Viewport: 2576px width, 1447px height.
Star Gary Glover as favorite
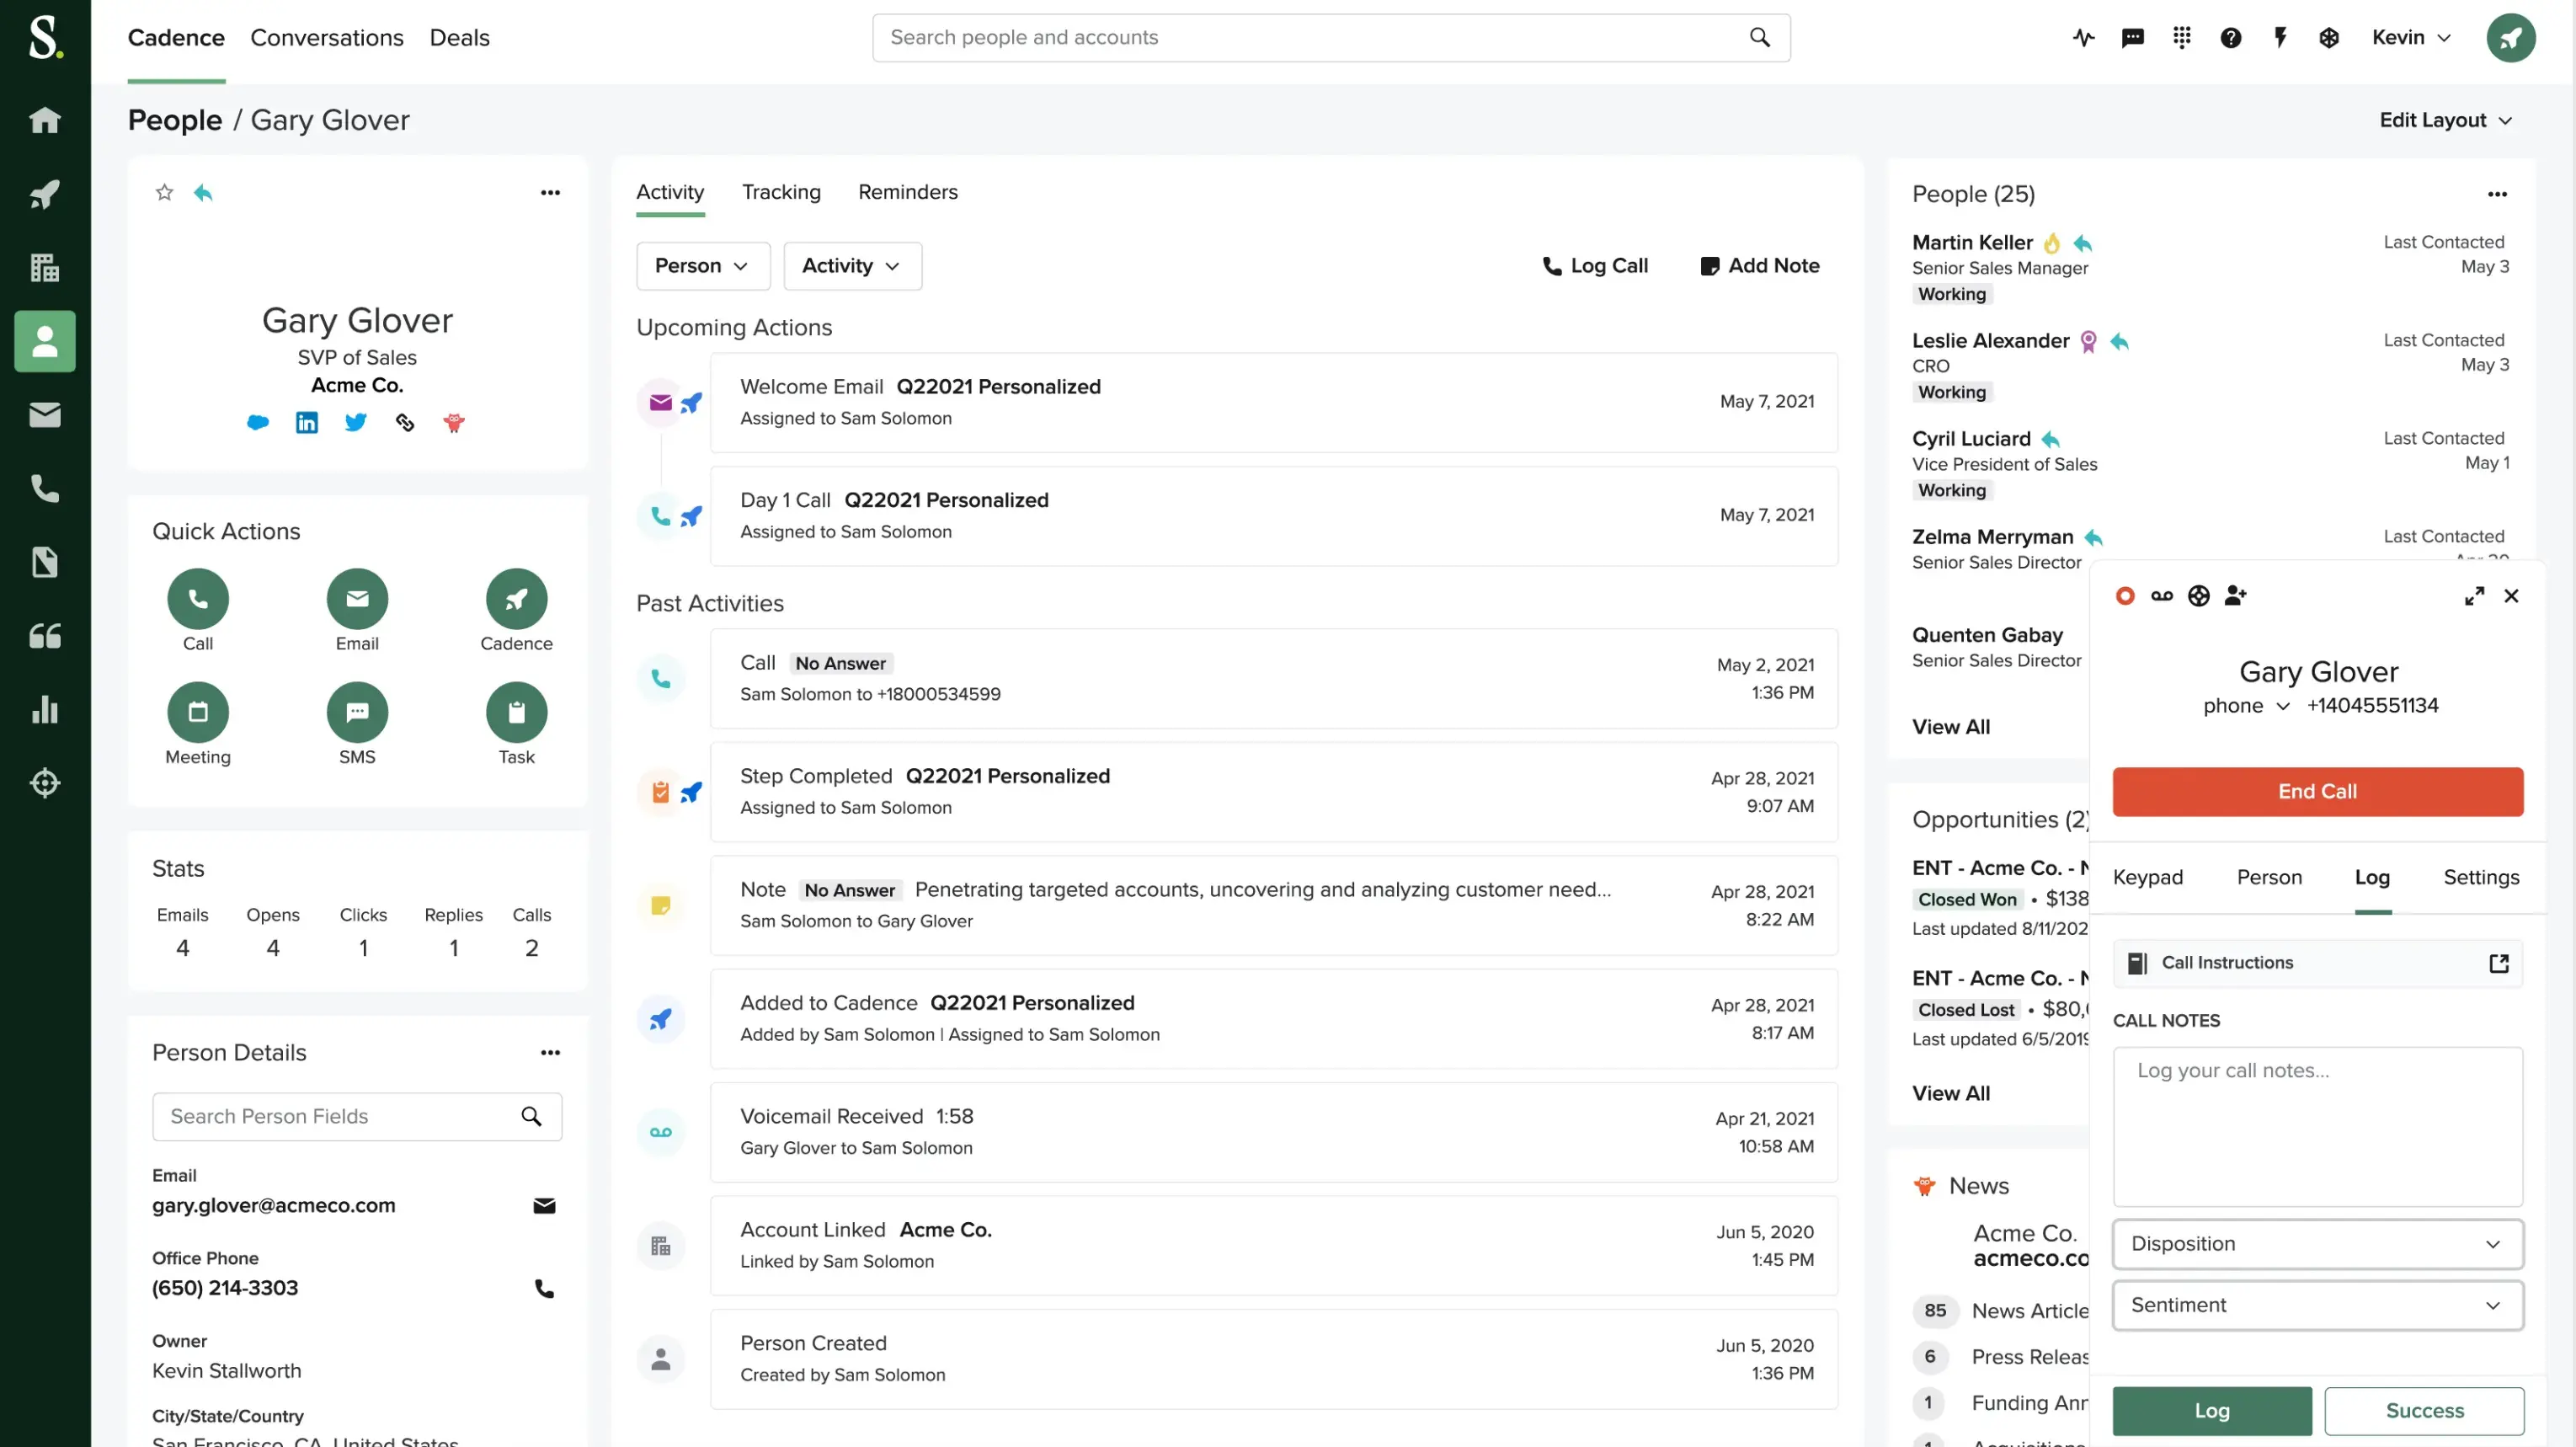[x=165, y=192]
